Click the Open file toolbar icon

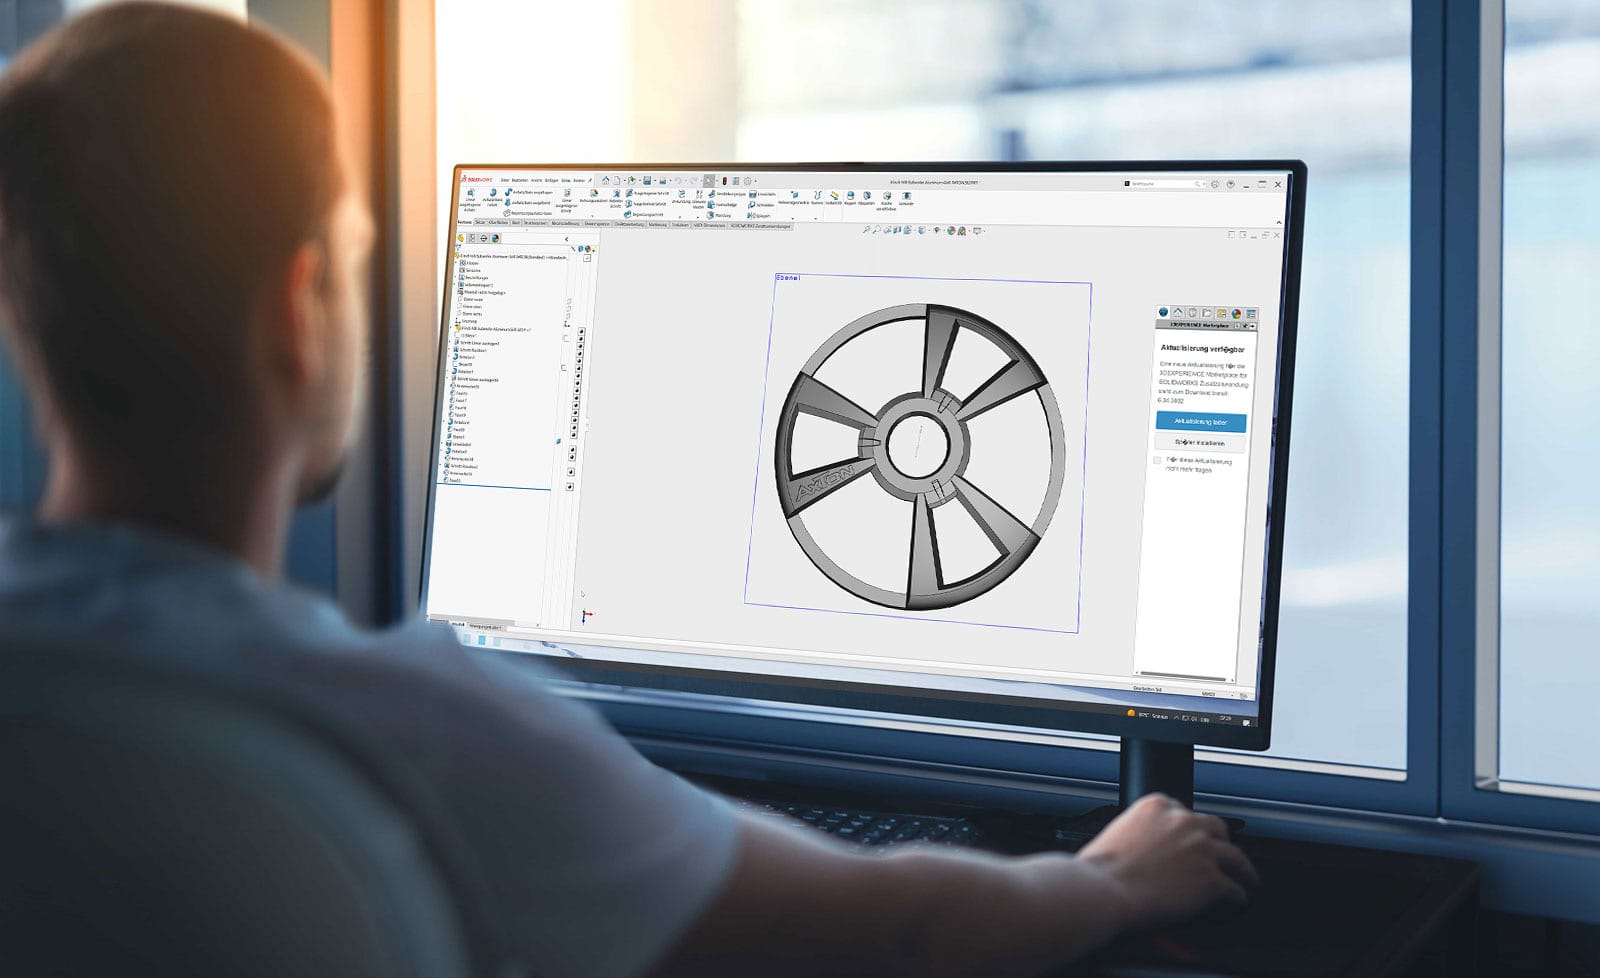tap(632, 181)
